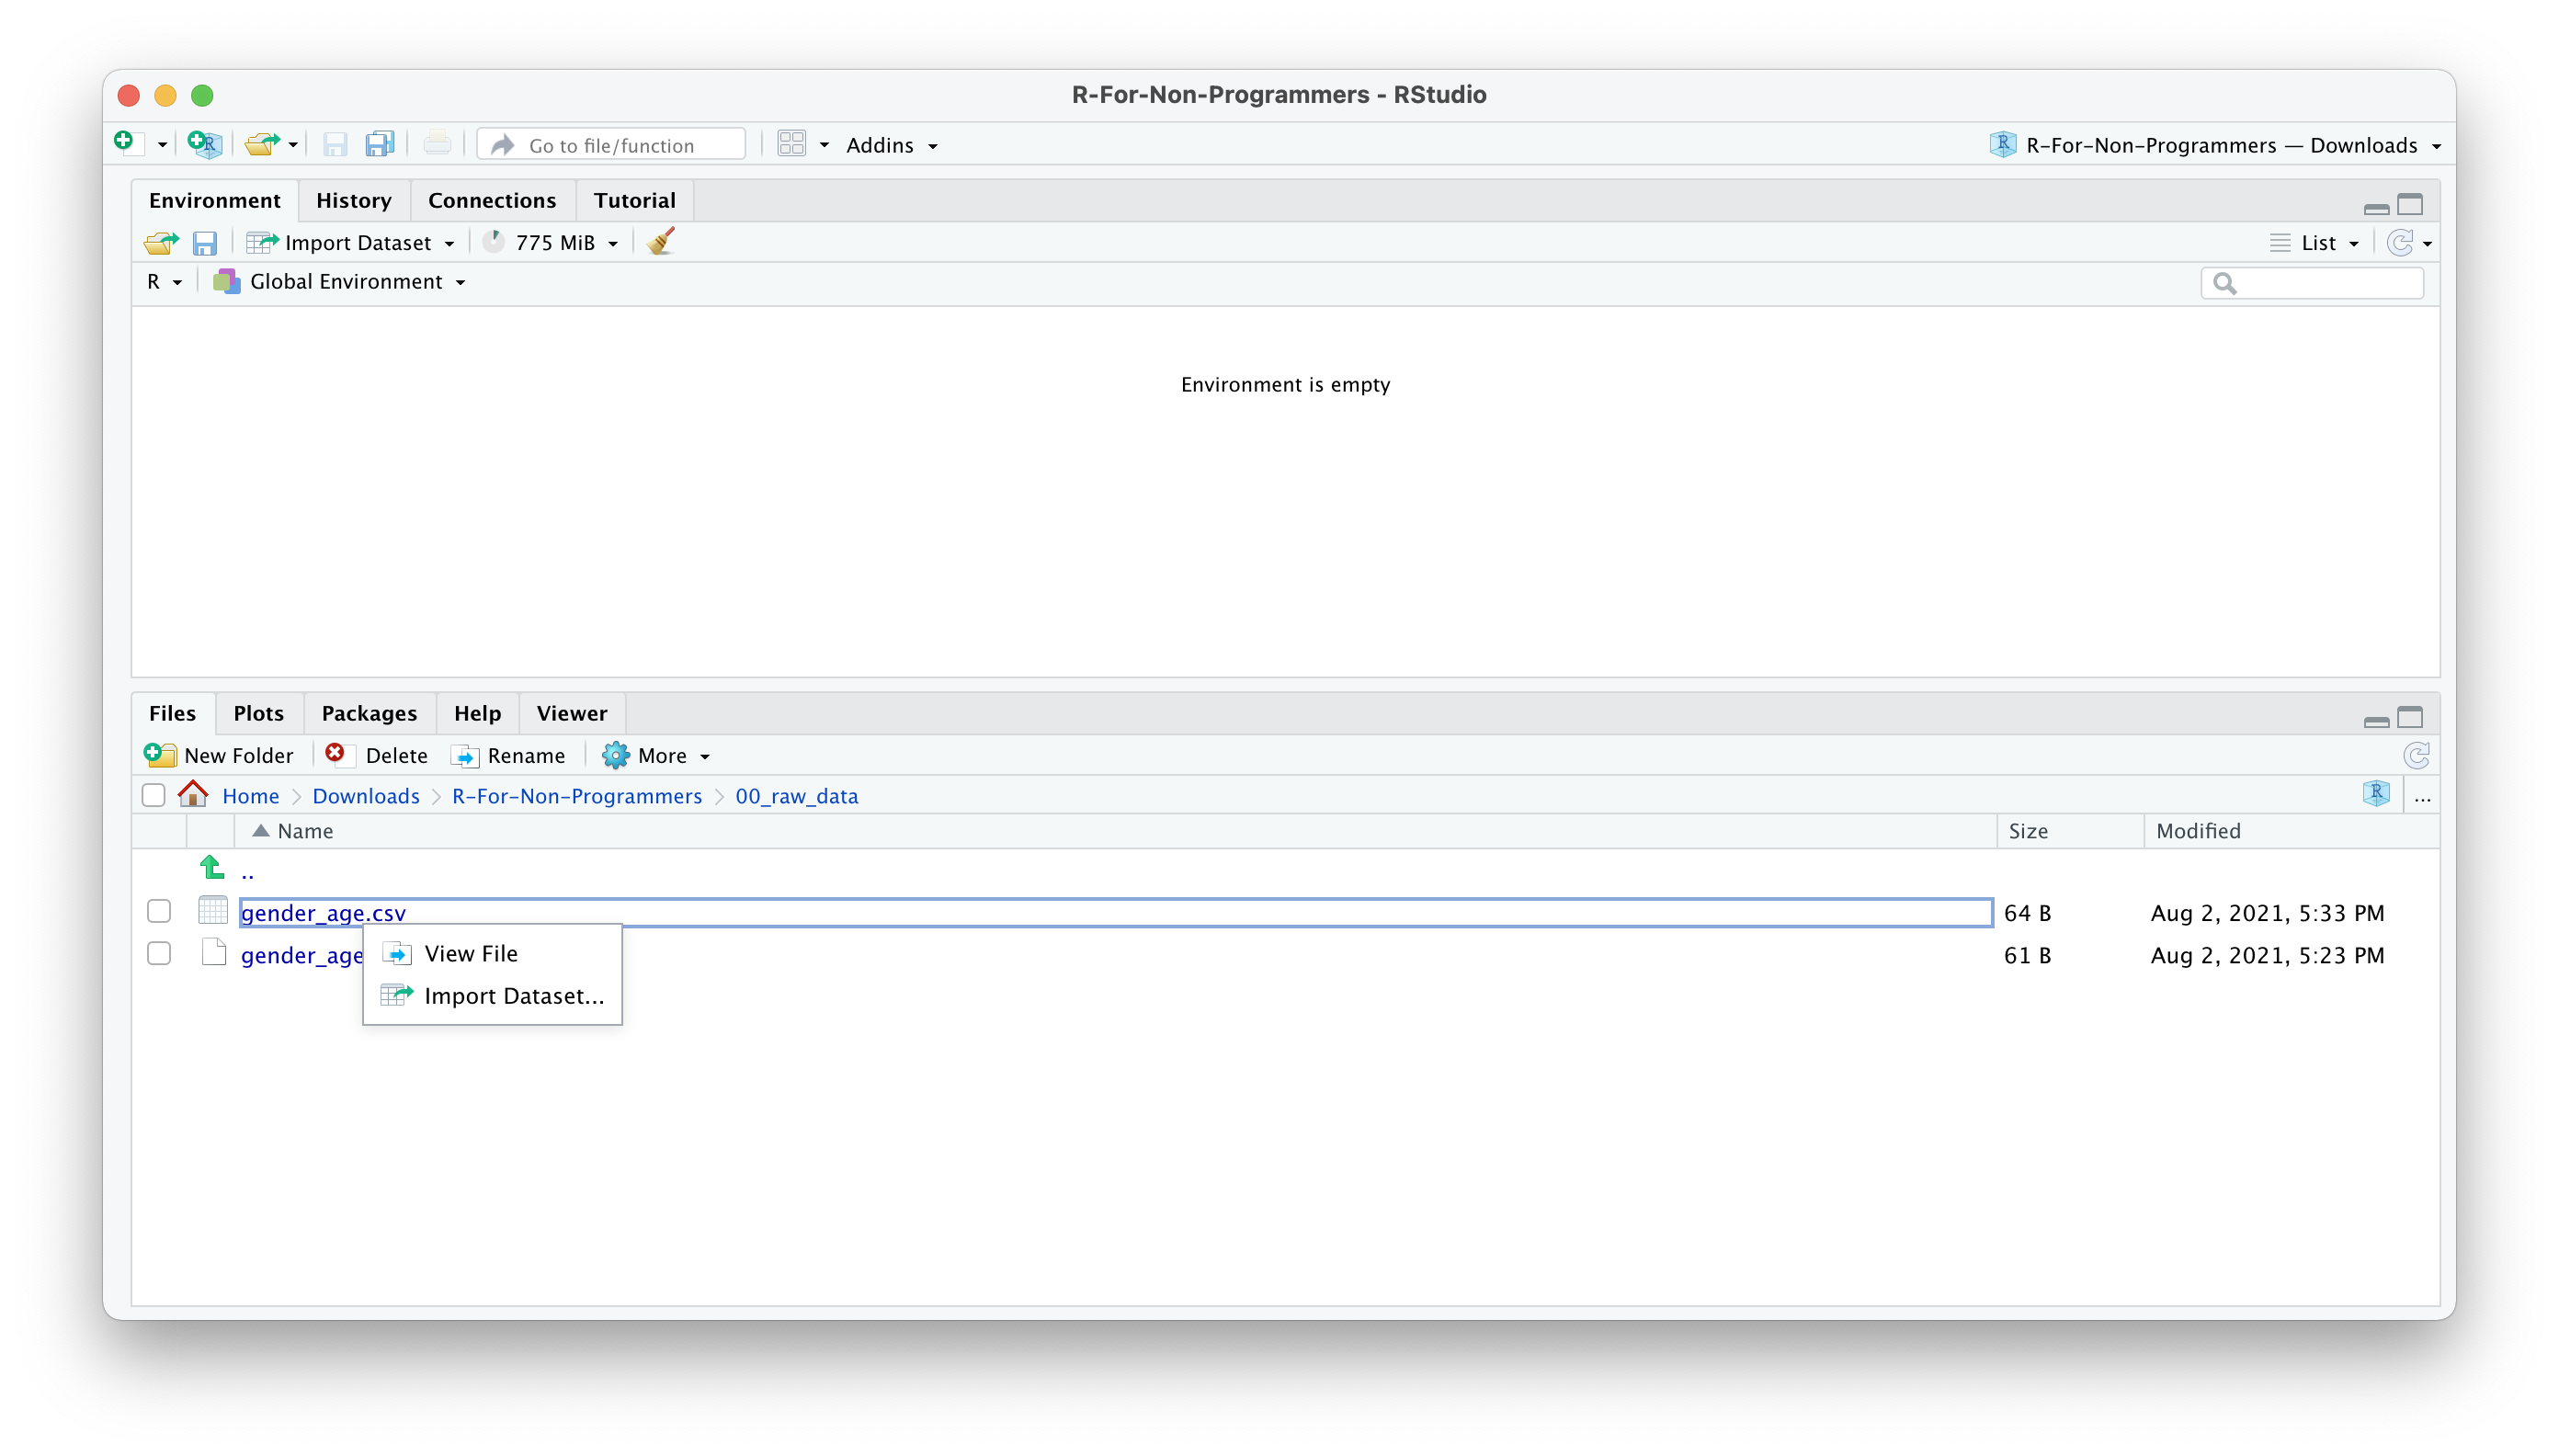Switch to the Packages tab
Screen dimensions: 2559x1456
tap(368, 713)
